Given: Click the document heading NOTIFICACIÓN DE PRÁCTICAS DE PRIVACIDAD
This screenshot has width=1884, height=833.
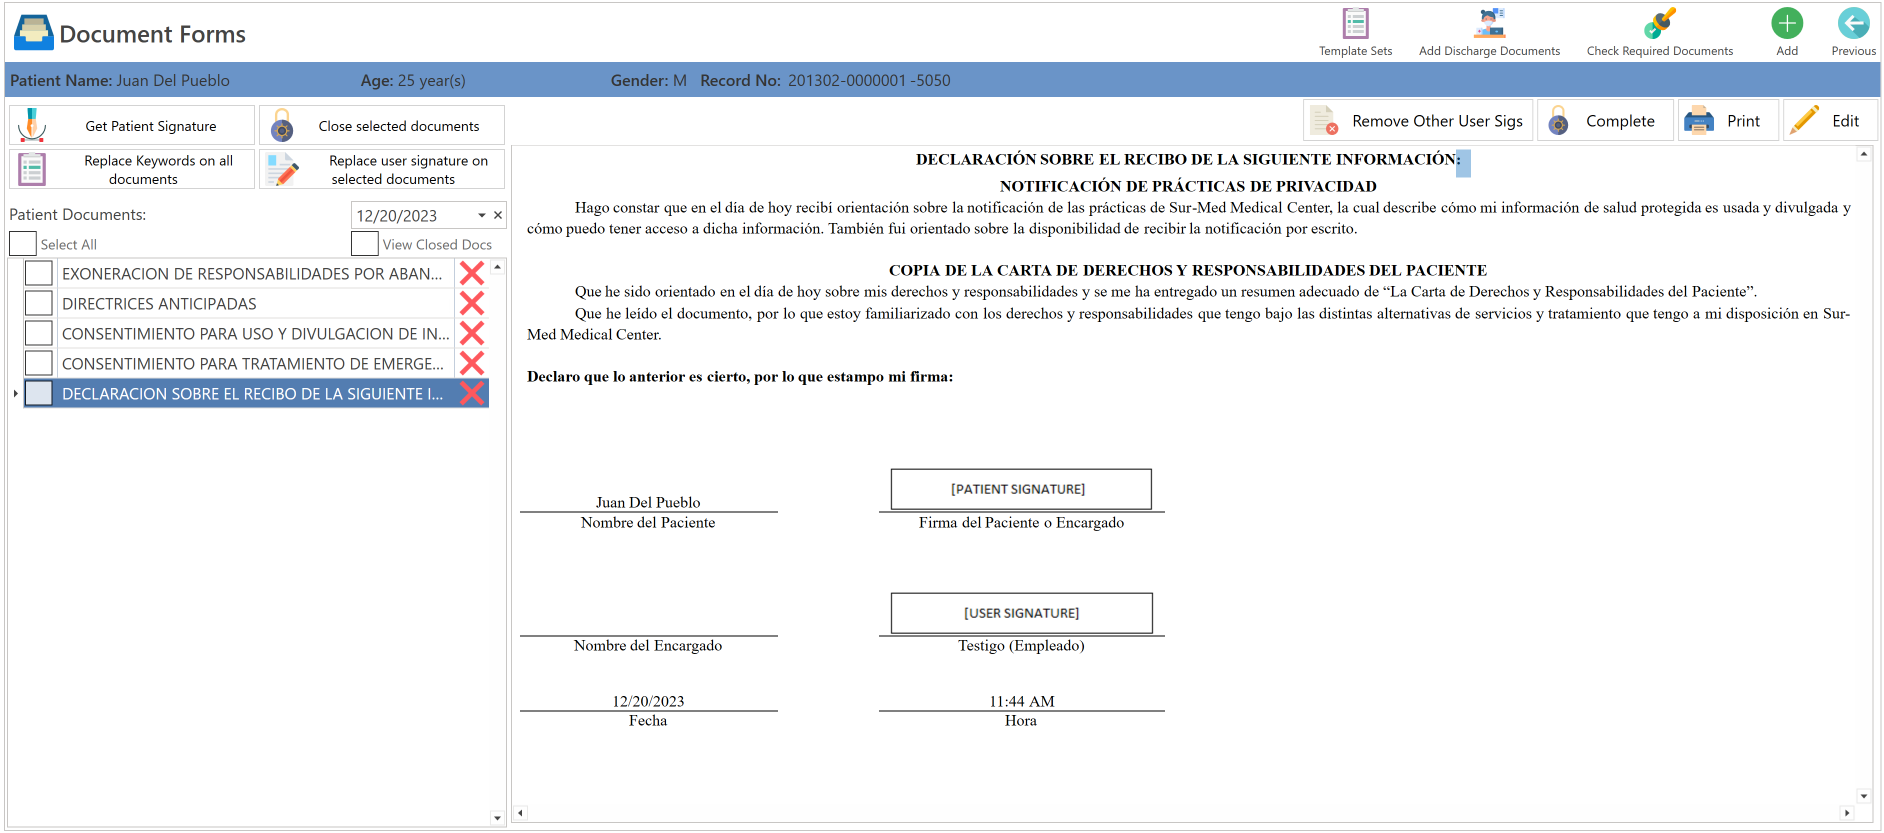Looking at the screenshot, I should [x=1188, y=186].
